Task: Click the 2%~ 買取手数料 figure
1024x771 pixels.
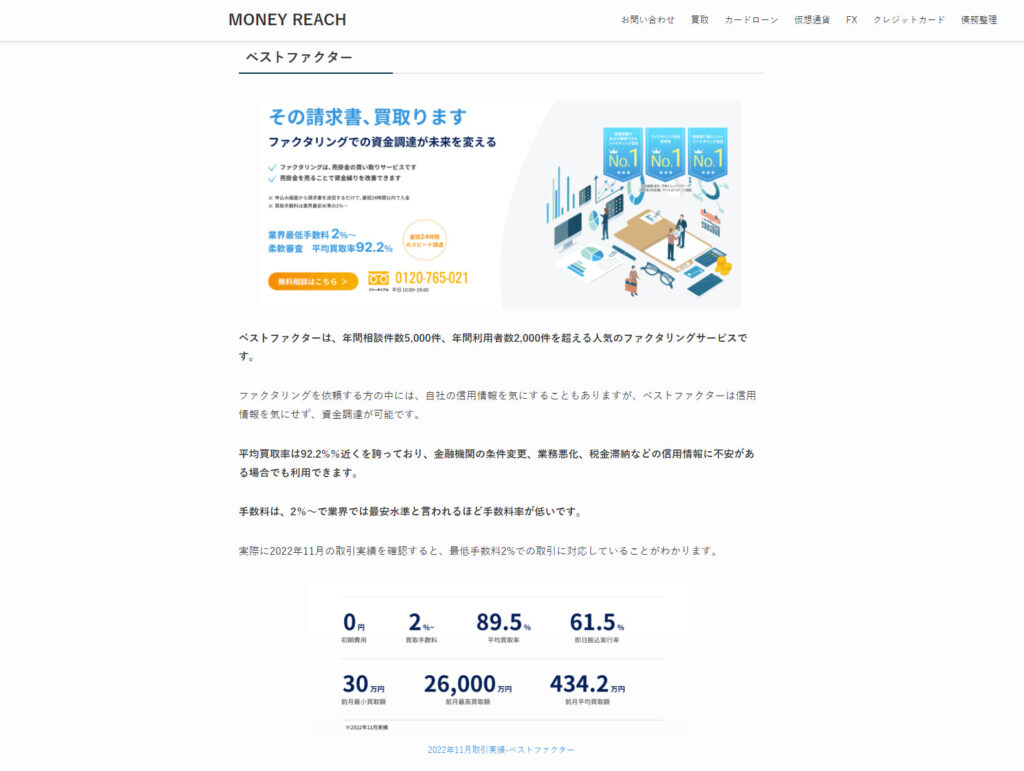Action: click(x=421, y=627)
